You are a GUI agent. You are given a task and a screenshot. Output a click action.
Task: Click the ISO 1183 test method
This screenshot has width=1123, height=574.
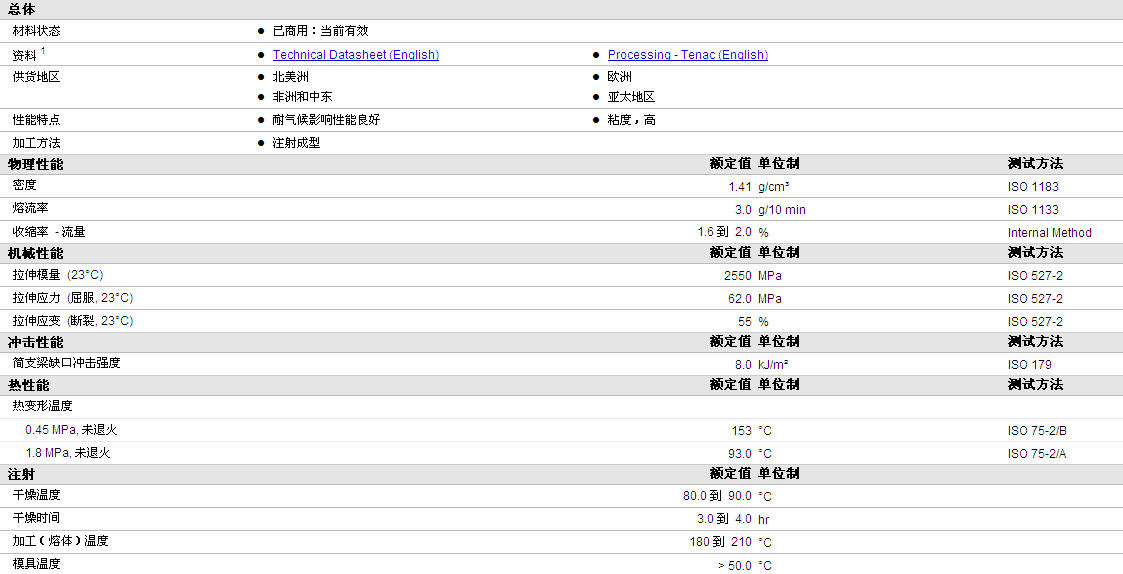(1033, 186)
